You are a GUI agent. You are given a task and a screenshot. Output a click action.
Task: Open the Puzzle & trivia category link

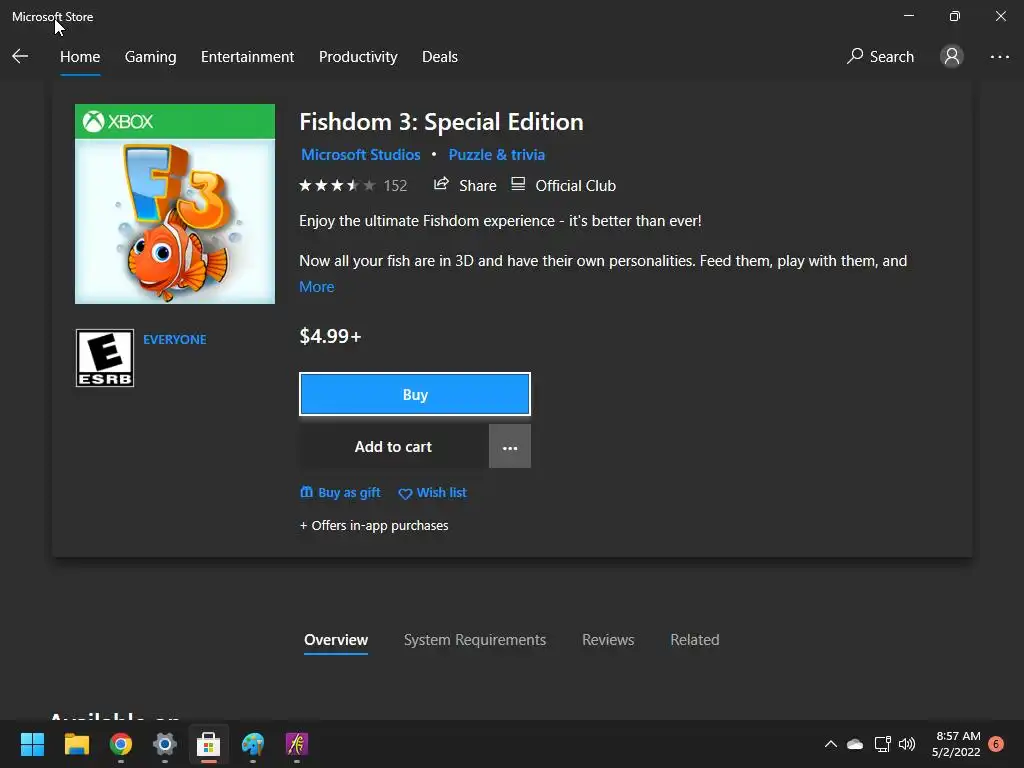pos(496,155)
